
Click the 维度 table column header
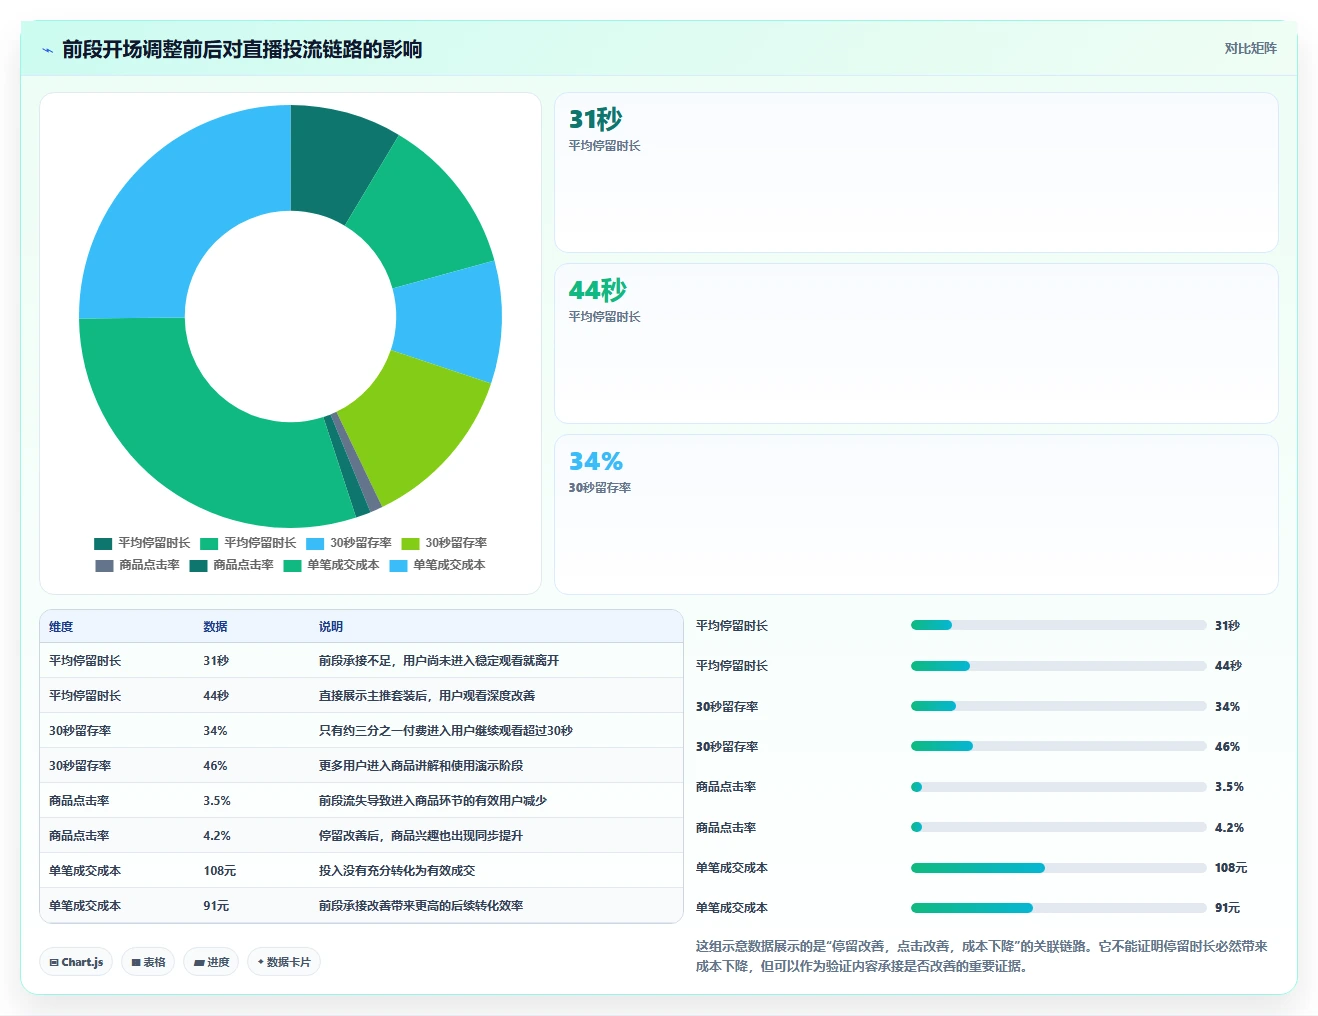[61, 627]
